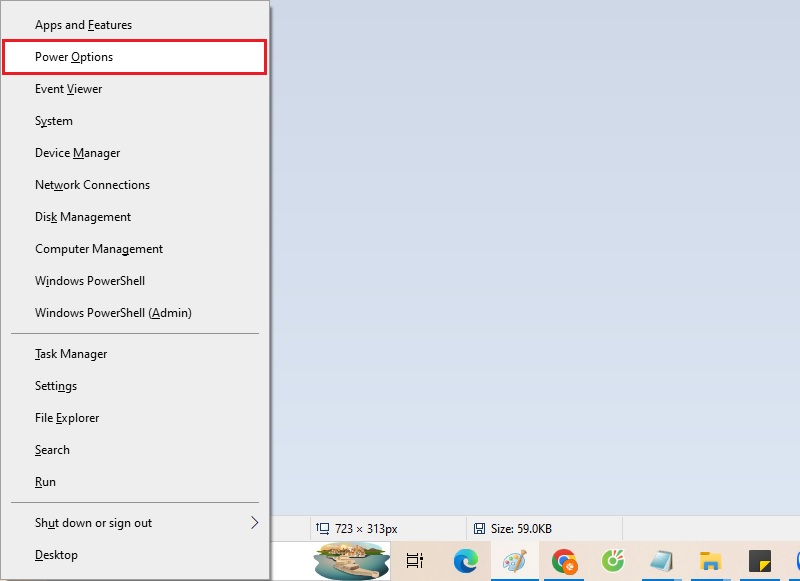The image size is (800, 581).
Task: Start Windows PowerShell
Action: pos(135,281)
